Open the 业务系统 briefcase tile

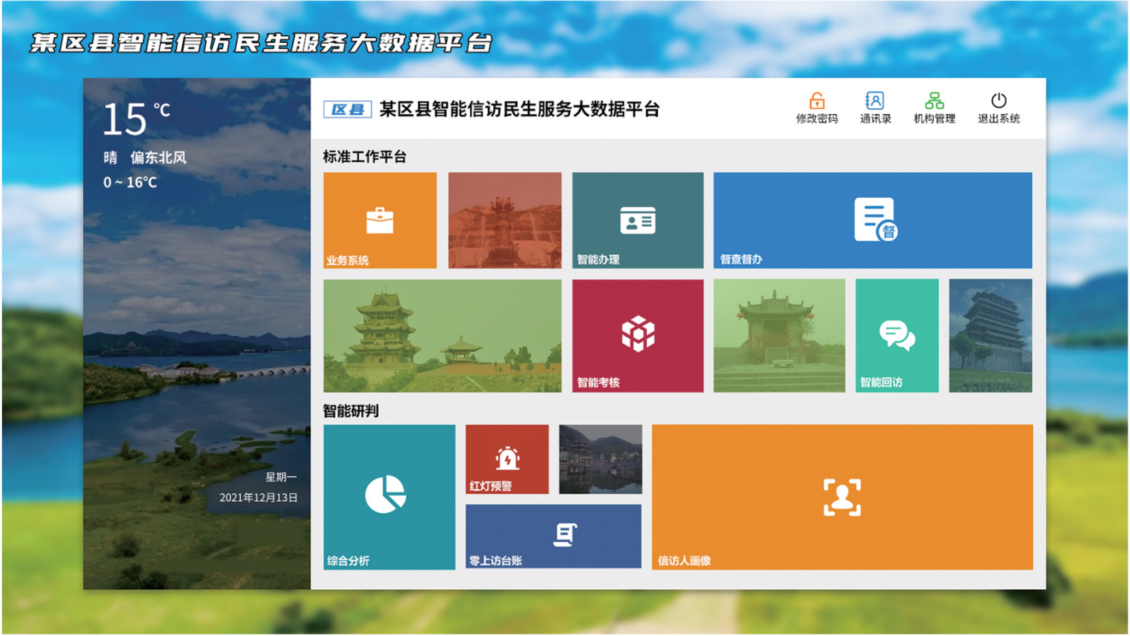coord(380,220)
